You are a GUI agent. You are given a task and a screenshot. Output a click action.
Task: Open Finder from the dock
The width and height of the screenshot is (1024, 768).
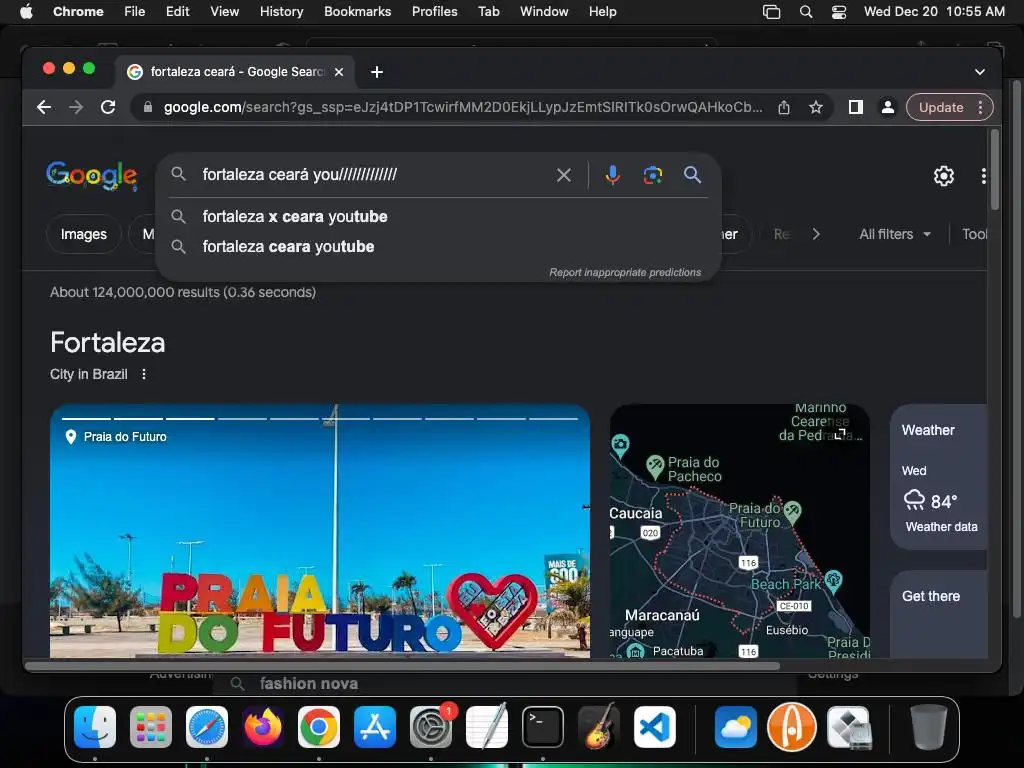click(95, 727)
